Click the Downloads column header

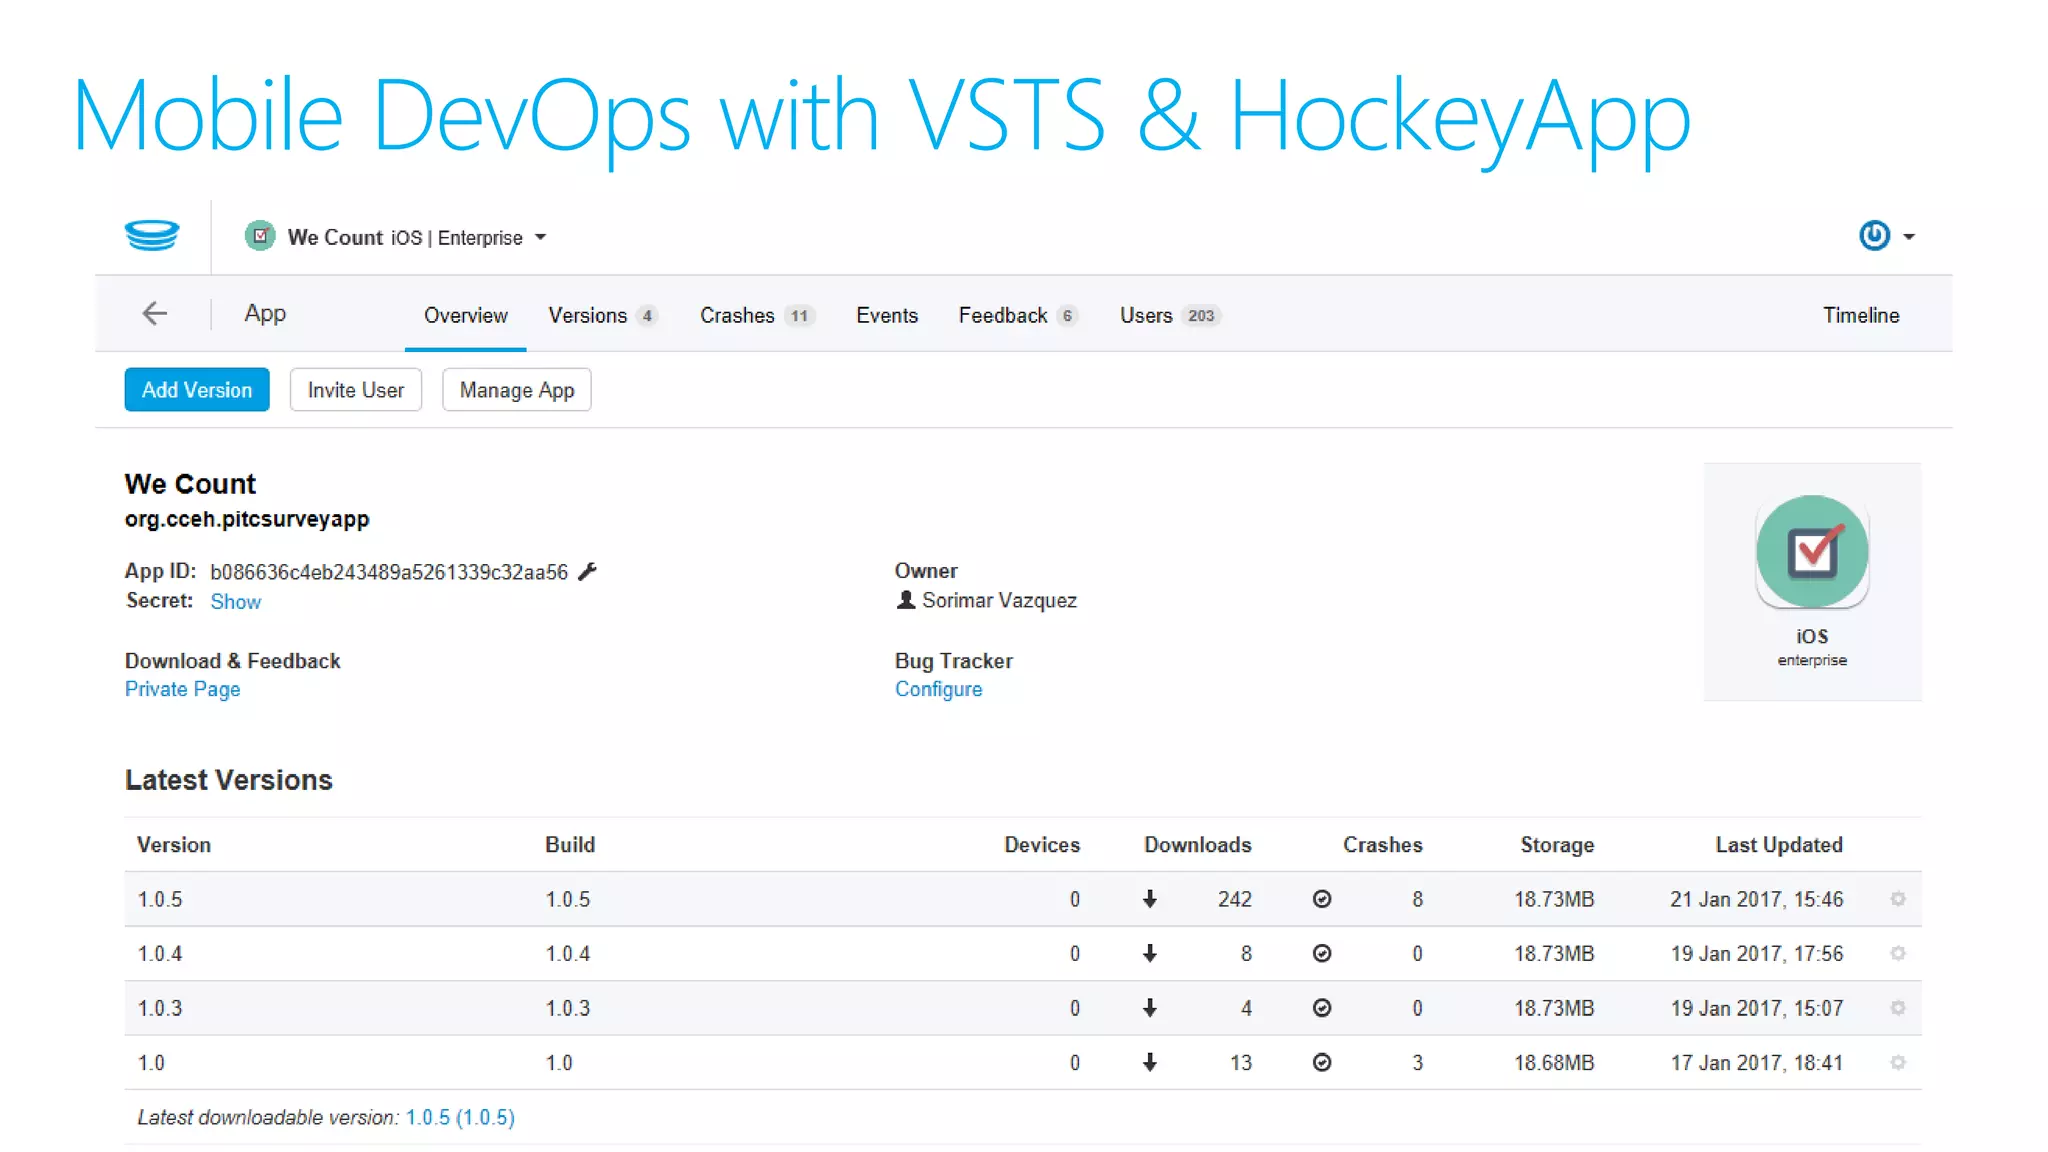(1198, 845)
